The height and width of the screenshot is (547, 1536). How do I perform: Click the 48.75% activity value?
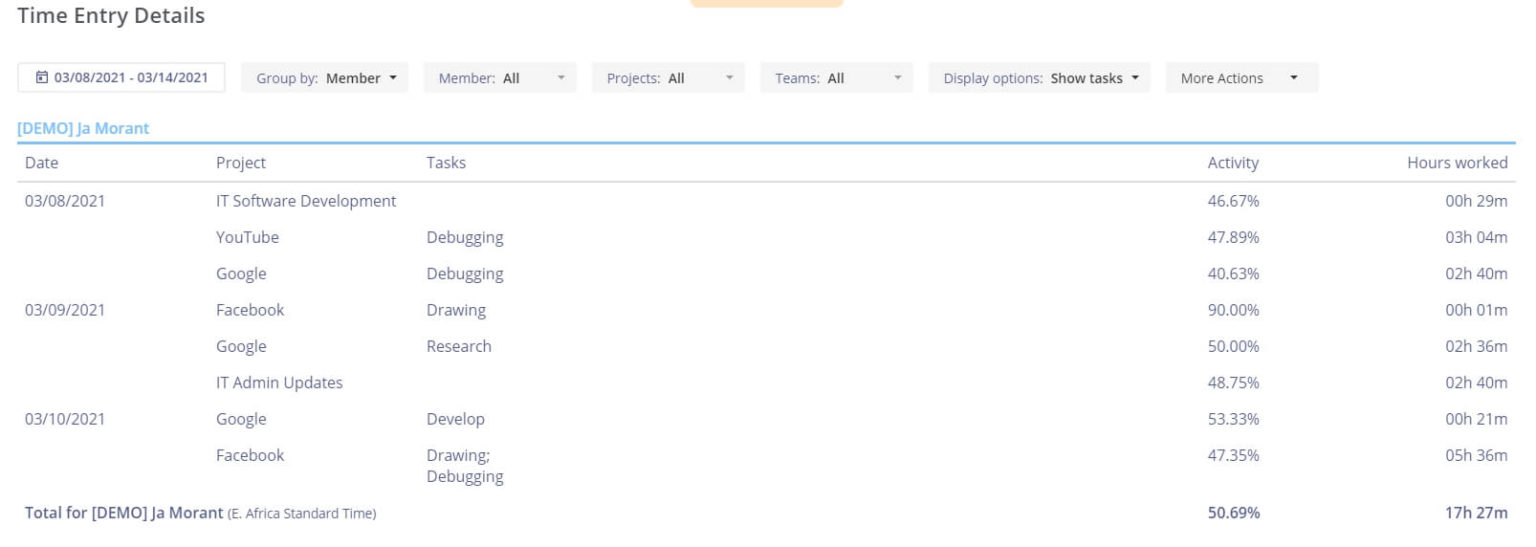1233,383
